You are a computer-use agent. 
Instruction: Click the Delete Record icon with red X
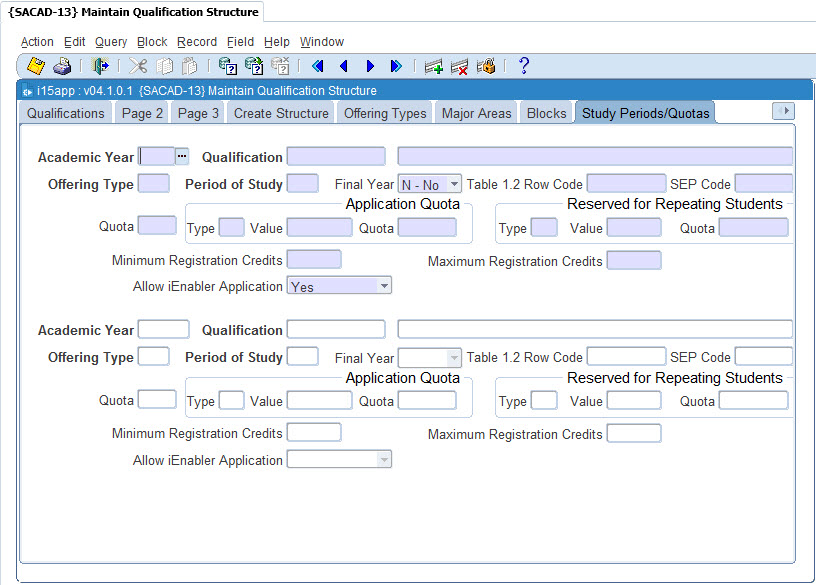click(x=460, y=67)
